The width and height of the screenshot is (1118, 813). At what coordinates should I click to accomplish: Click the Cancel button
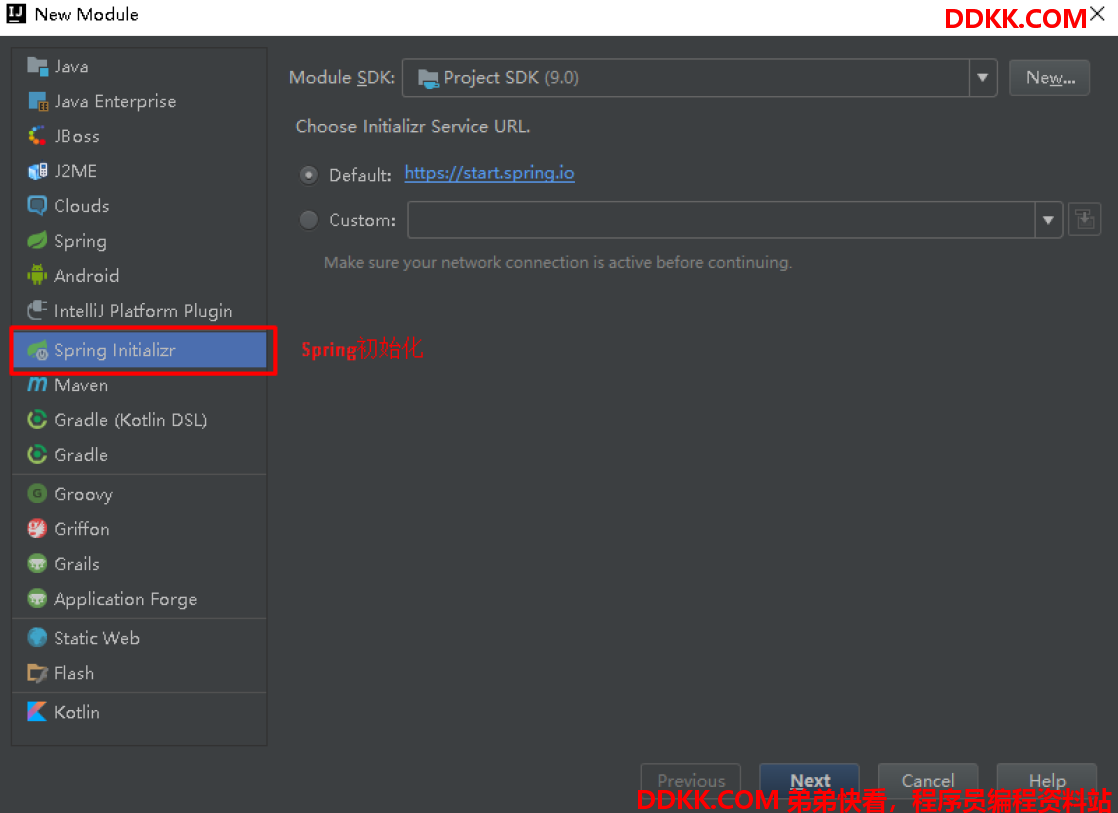point(928,780)
